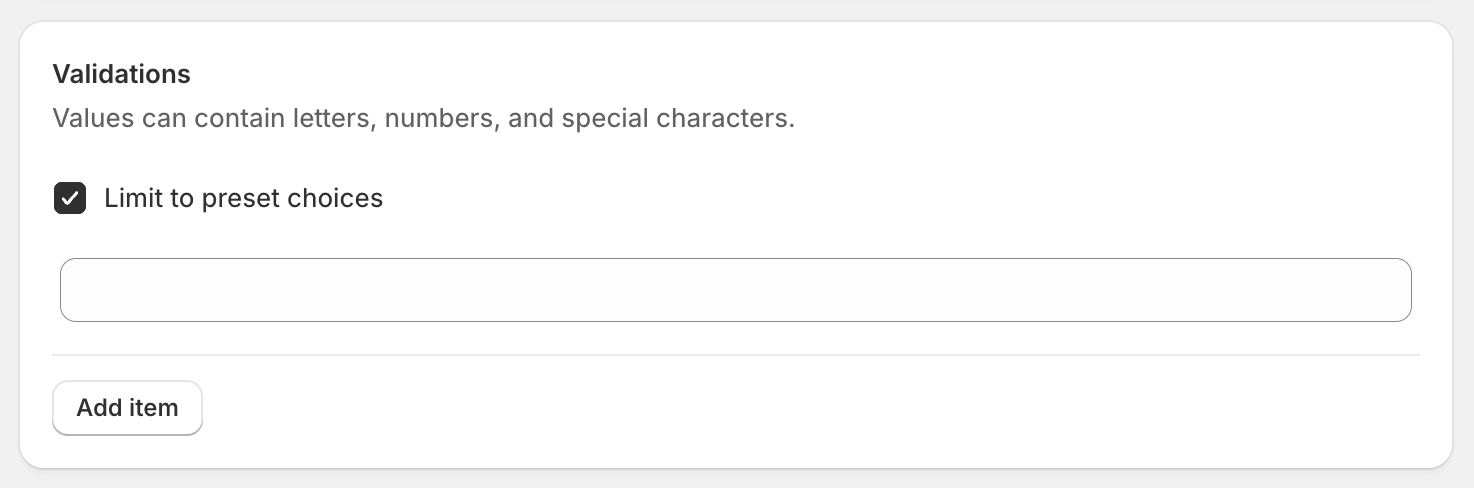Disable limiting values to preset choices
The image size is (1474, 488).
[70, 198]
